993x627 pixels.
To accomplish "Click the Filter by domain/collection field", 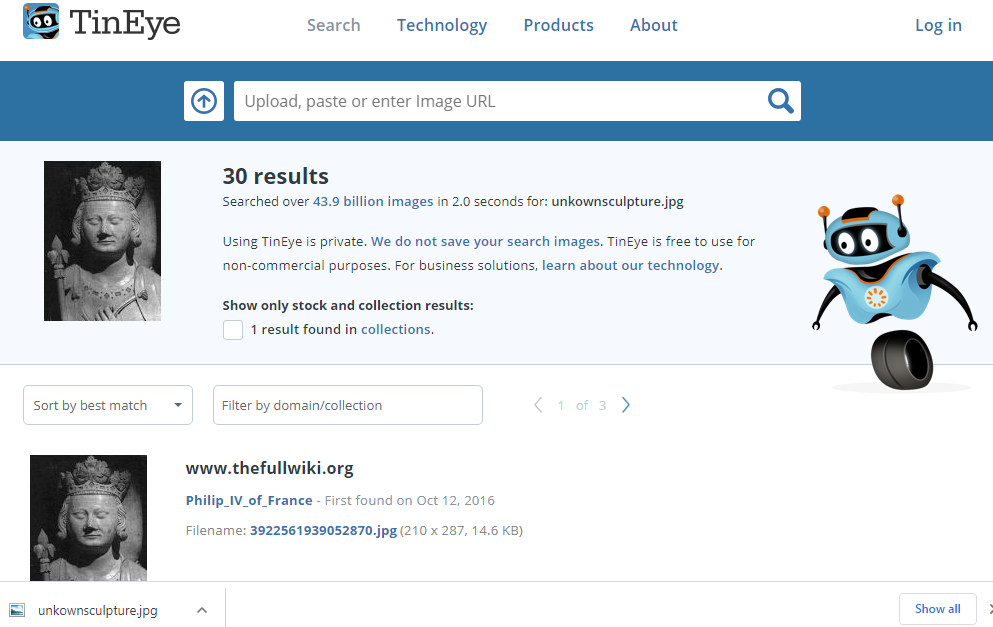I will [348, 405].
